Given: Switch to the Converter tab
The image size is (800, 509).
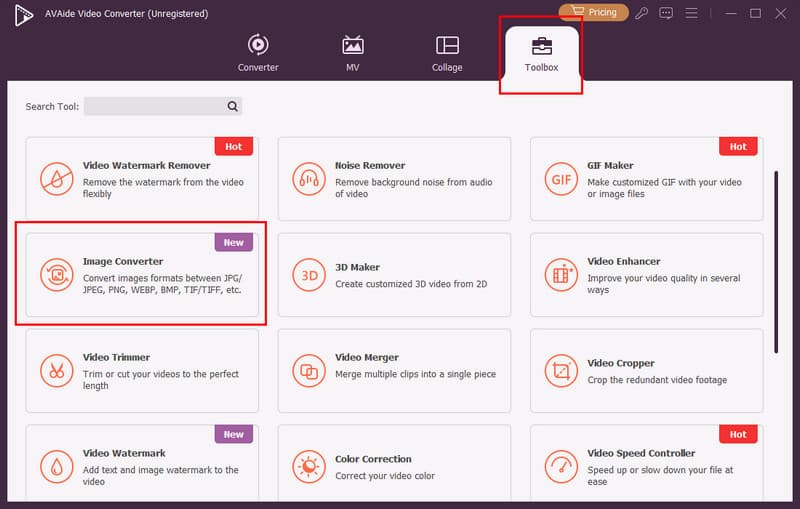Looking at the screenshot, I should point(258,53).
